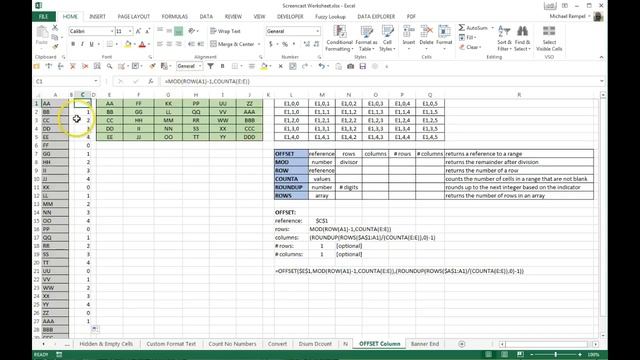Click the magnifier icon in quick toolbar

[109, 66]
